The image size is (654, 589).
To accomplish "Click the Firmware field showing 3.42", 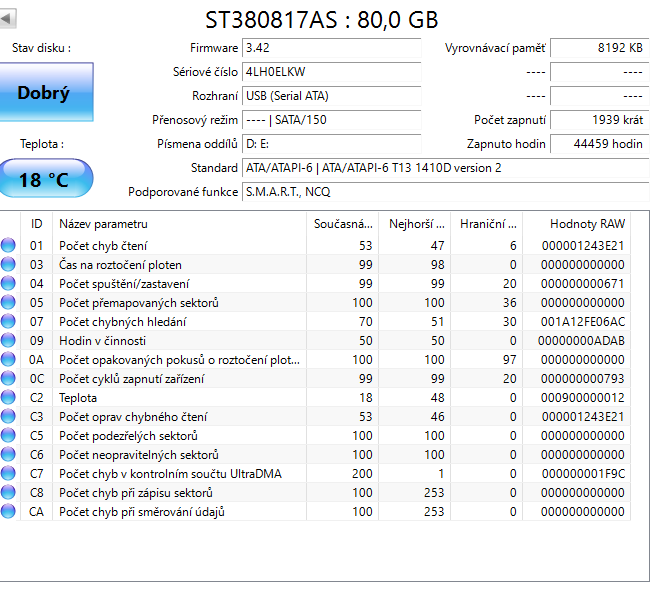I will tap(332, 48).
